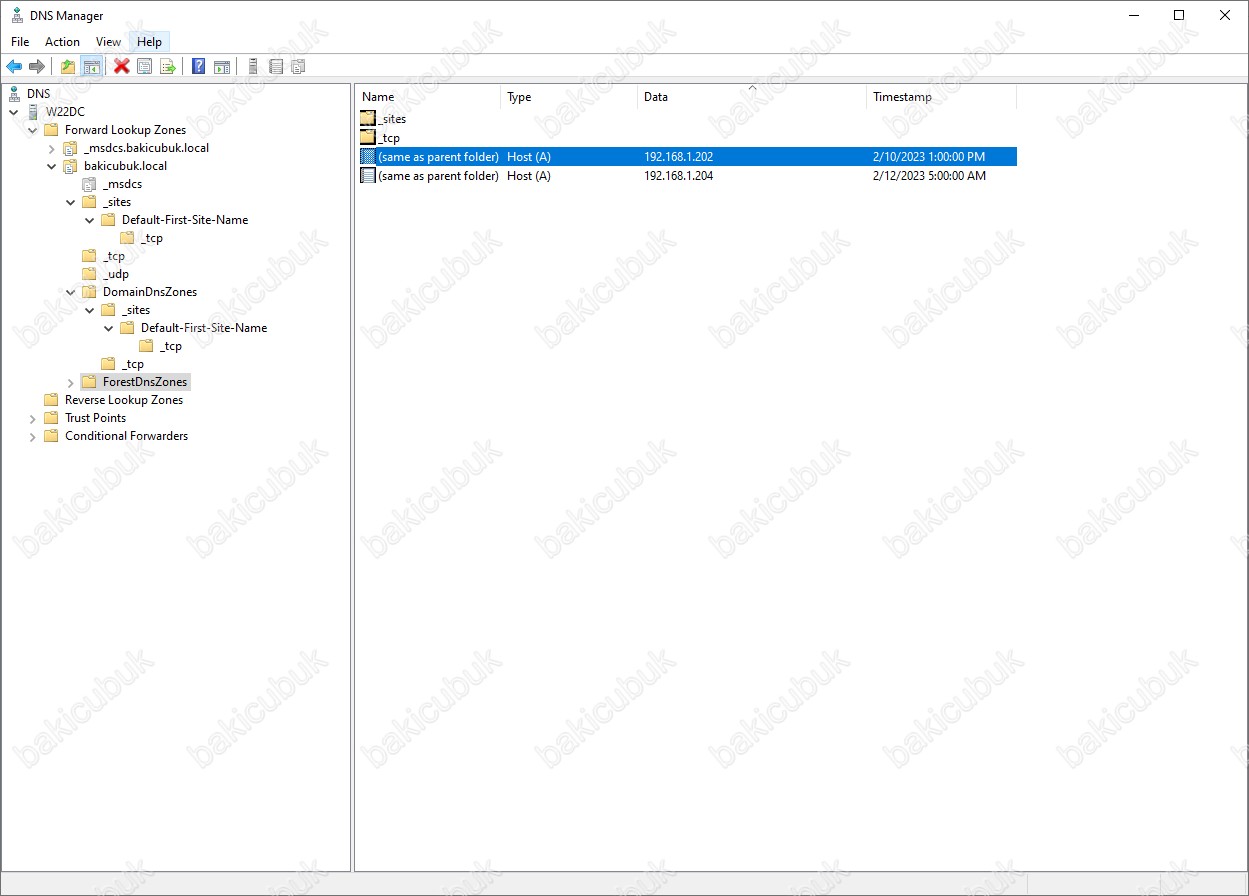This screenshot has height=896, width=1249.
Task: Click the bakicubuk.local zone icon in tree
Action: pyautogui.click(x=70, y=166)
